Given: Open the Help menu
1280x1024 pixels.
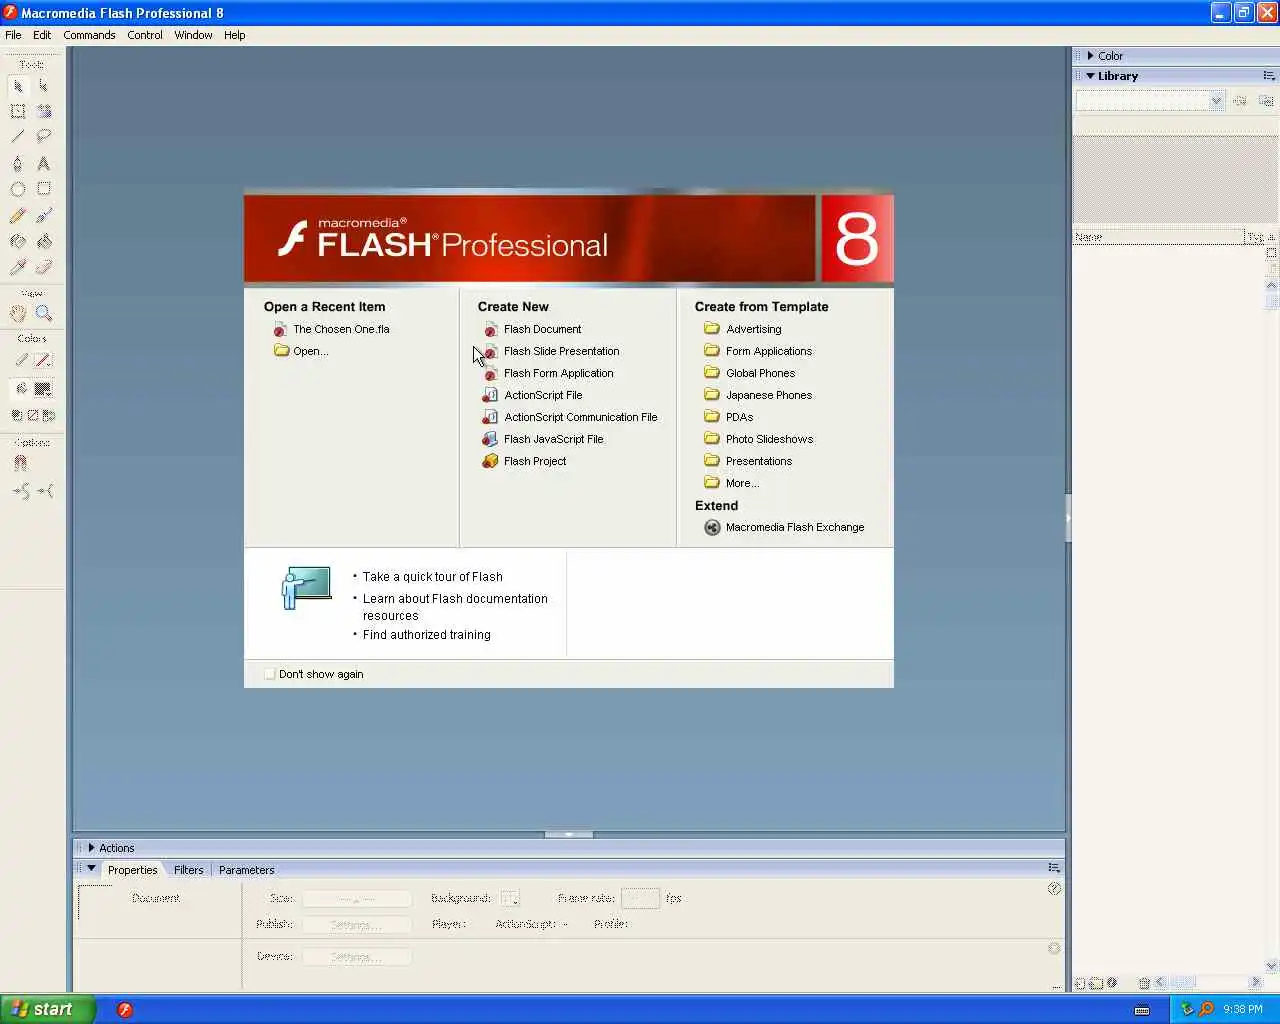Looking at the screenshot, I should coord(235,35).
